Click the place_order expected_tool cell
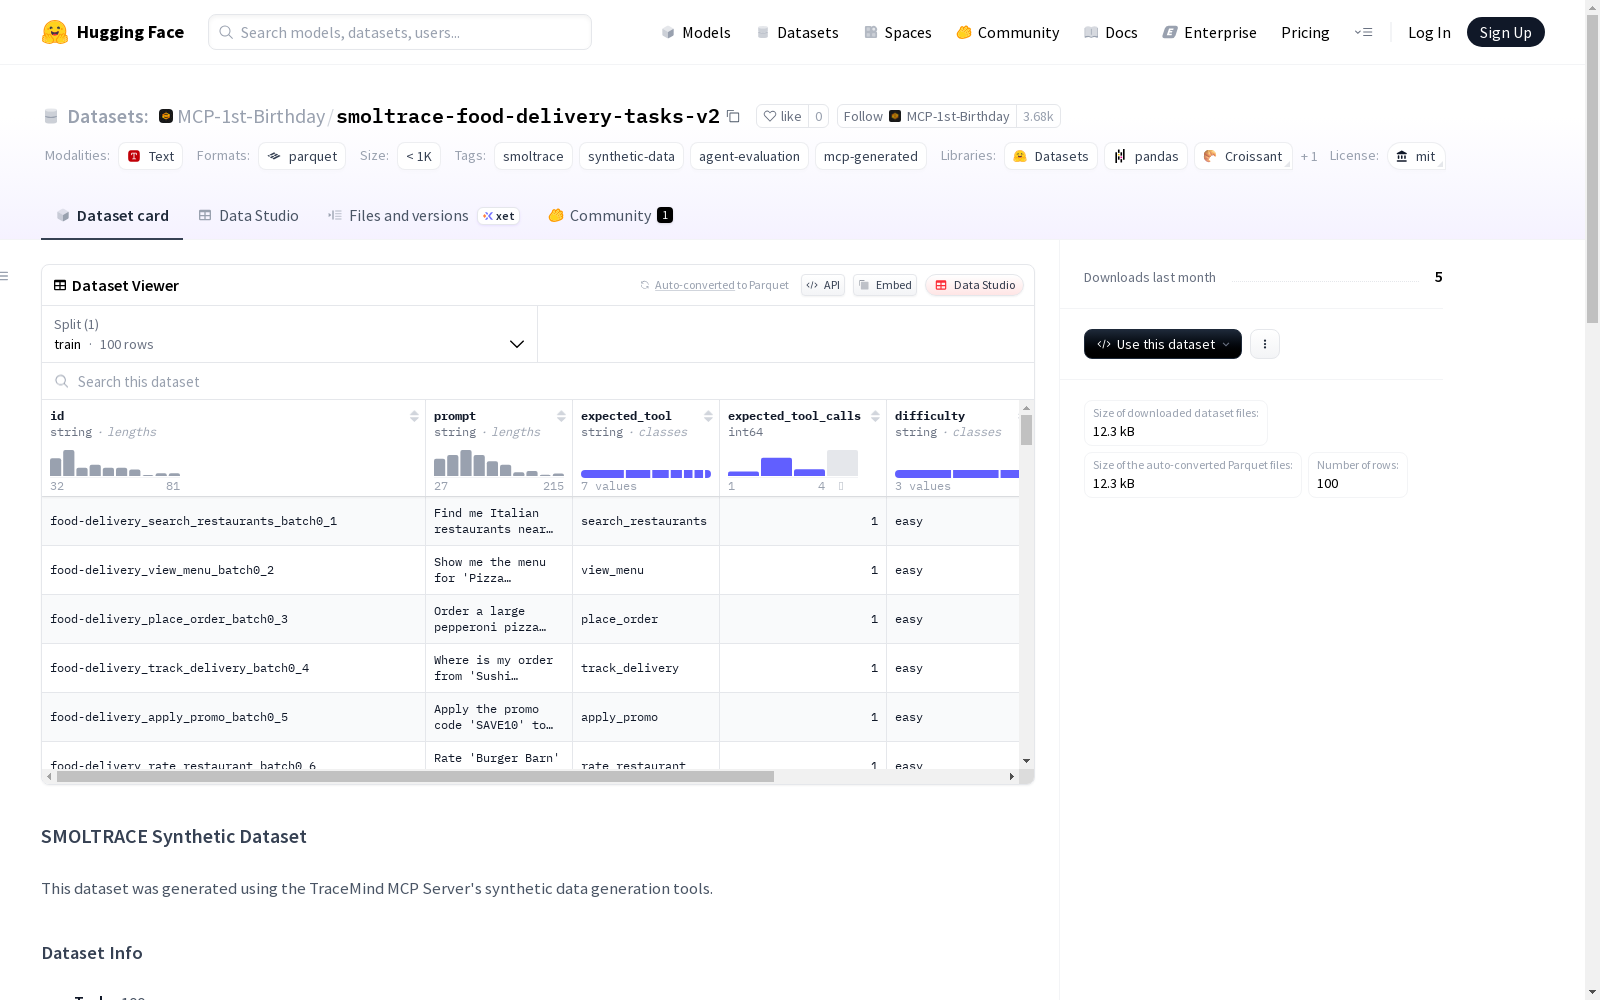Screen dimensions: 1600x1000 646,619
